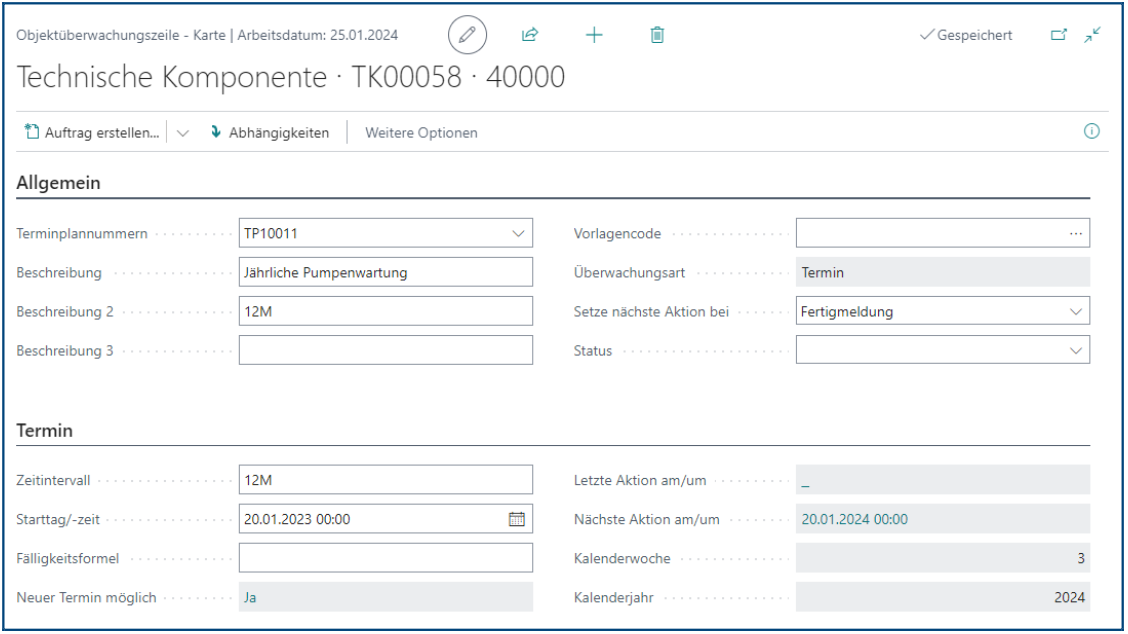Expand the arrow next to Auftrag erstellen

tap(183, 132)
